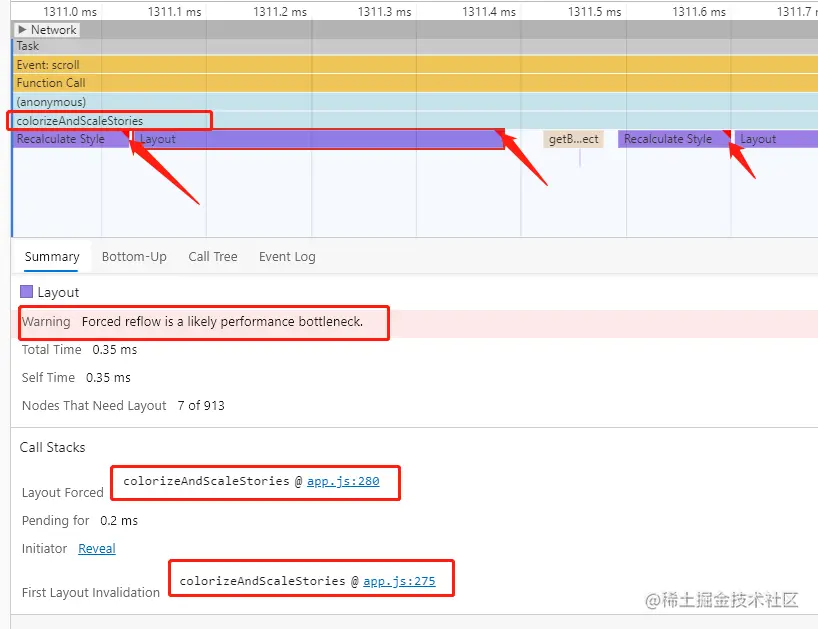Select the Event: scroll entry

click(x=415, y=65)
